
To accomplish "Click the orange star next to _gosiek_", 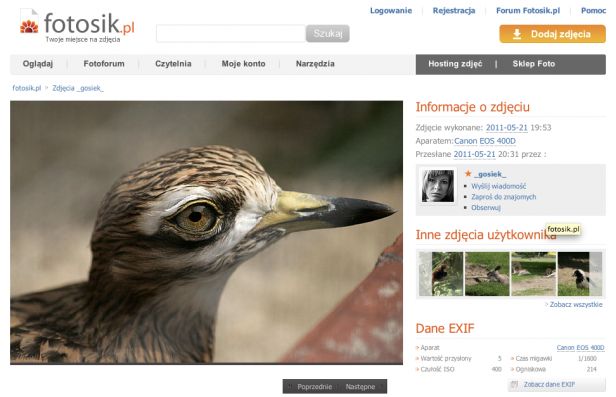I will [x=468, y=174].
